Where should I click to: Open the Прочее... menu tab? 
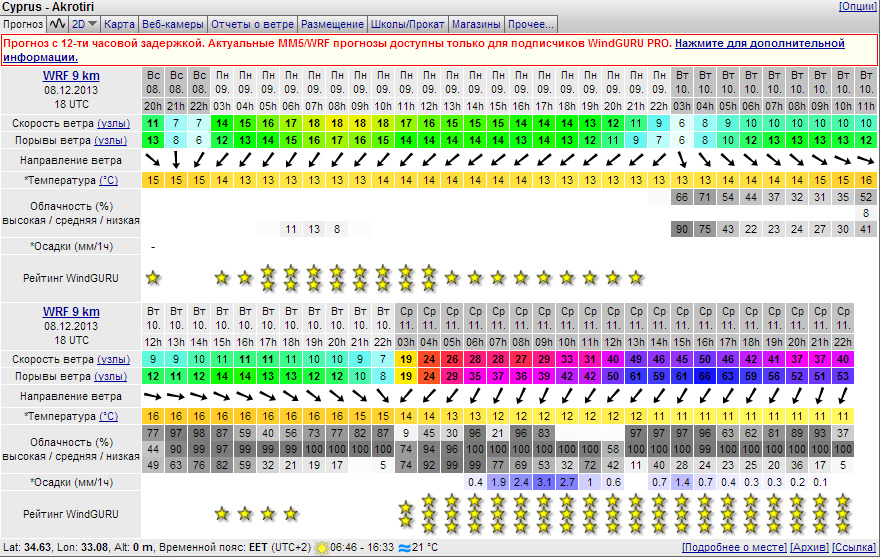pyautogui.click(x=531, y=24)
